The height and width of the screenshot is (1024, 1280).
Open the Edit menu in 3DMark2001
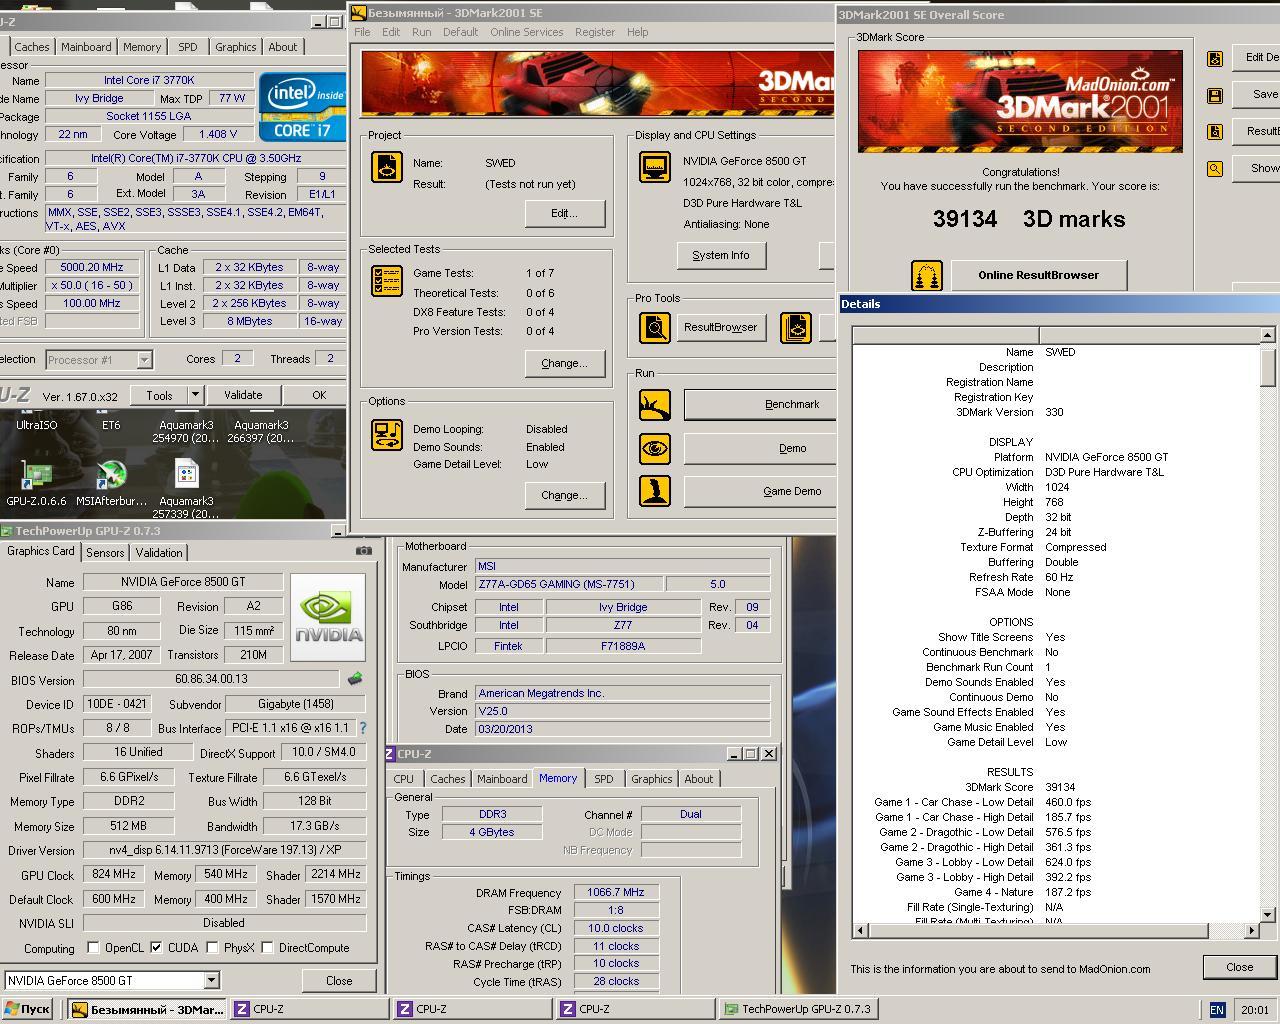coord(391,32)
